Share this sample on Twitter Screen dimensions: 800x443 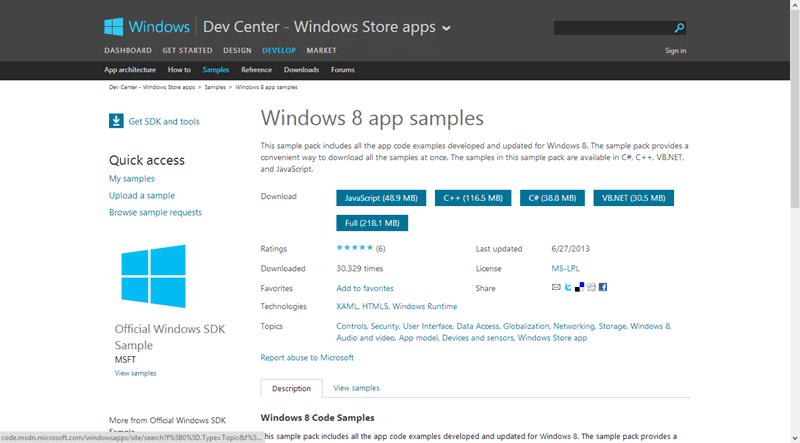pos(568,287)
